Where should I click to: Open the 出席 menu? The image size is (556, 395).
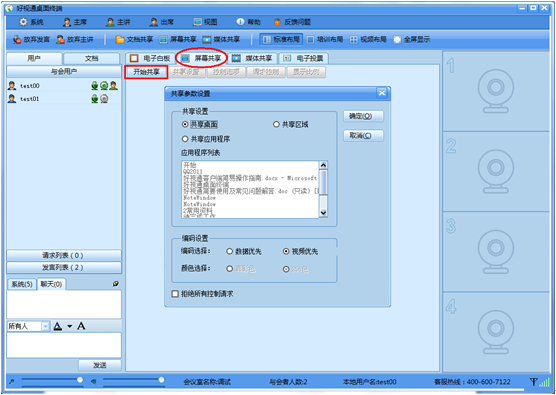tap(162, 22)
